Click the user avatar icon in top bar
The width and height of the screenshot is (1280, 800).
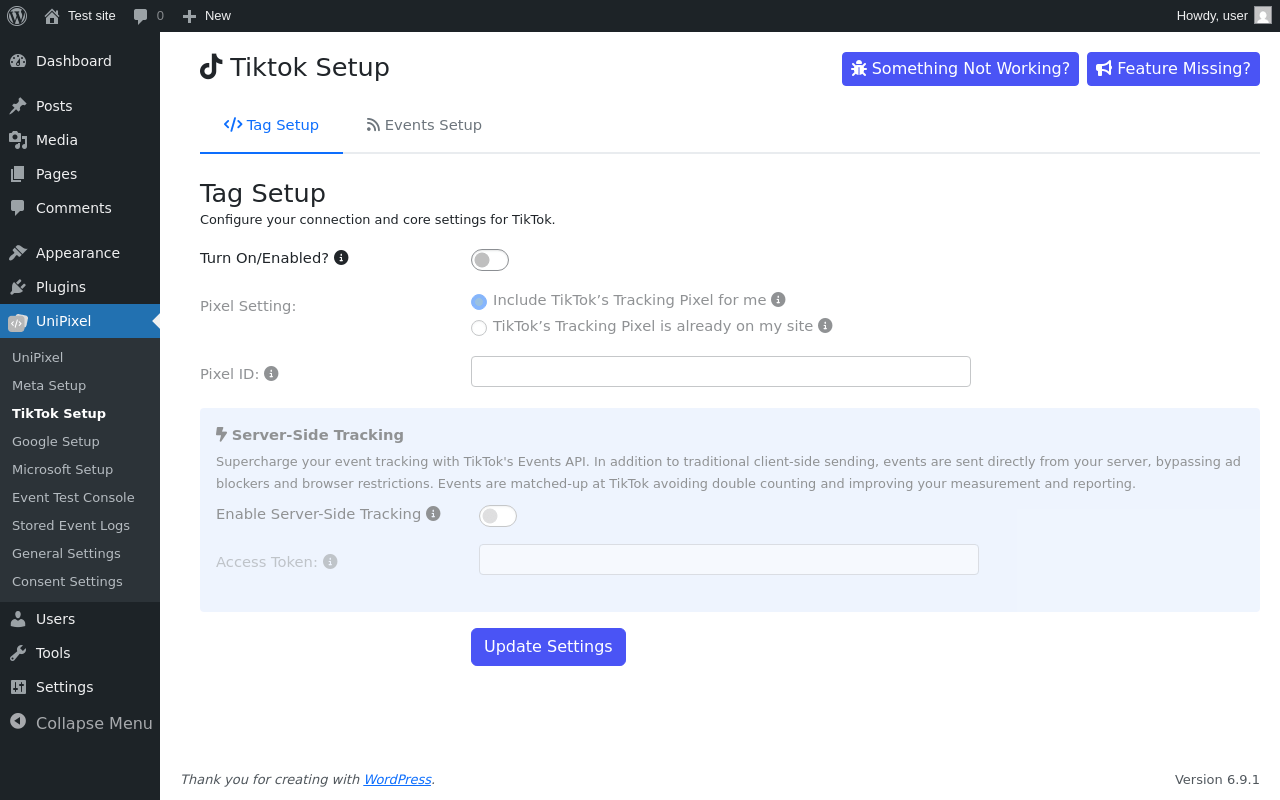(1263, 15)
